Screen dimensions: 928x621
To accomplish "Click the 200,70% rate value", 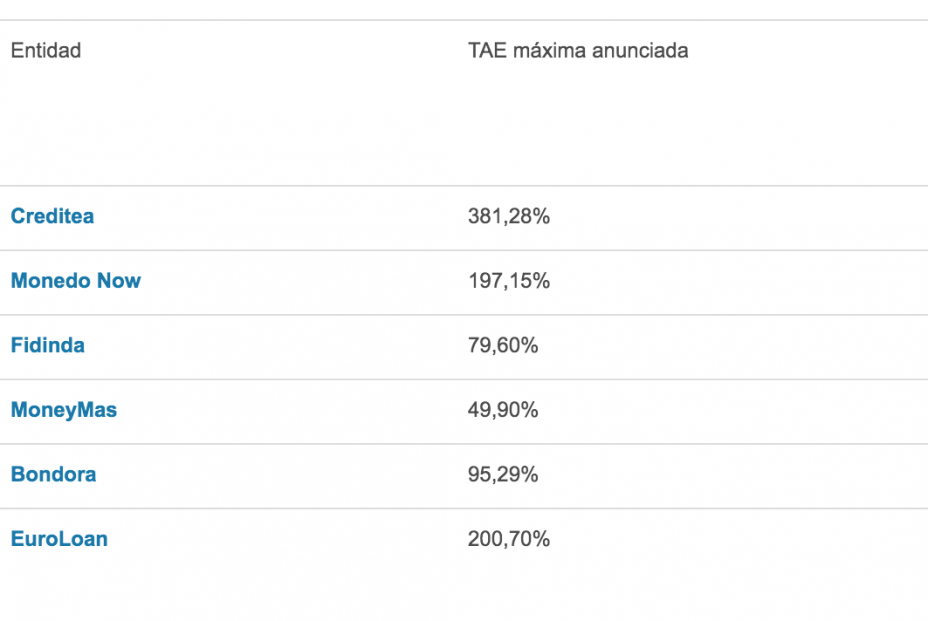I will click(509, 539).
